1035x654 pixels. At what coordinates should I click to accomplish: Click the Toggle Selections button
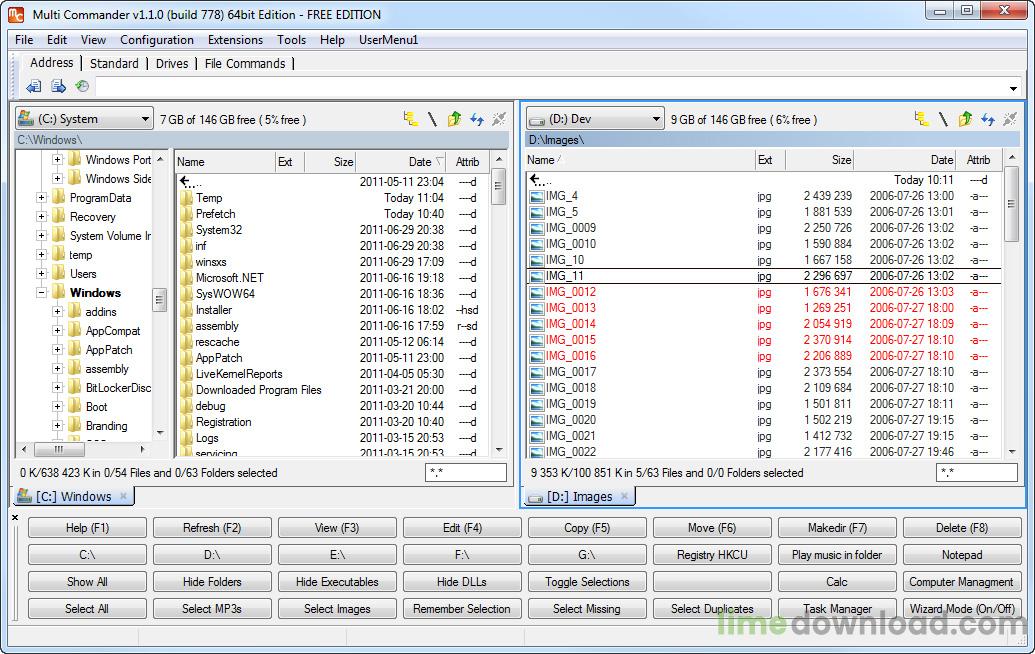[587, 582]
